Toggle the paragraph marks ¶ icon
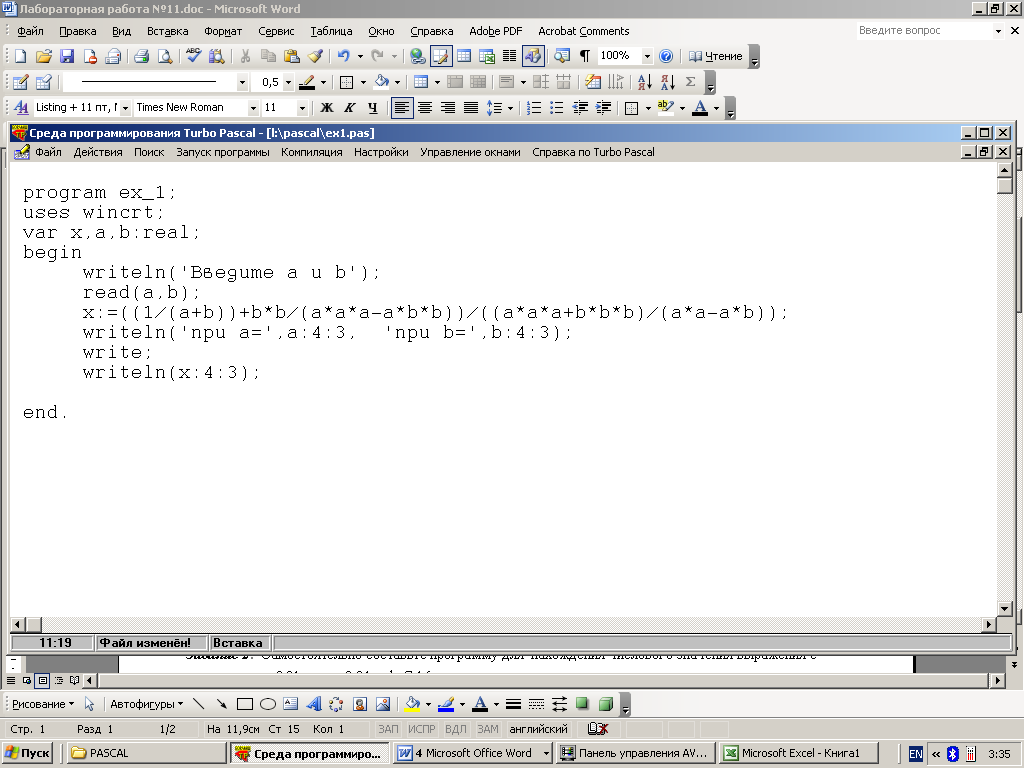Viewport: 1024px width, 768px height. (x=585, y=56)
